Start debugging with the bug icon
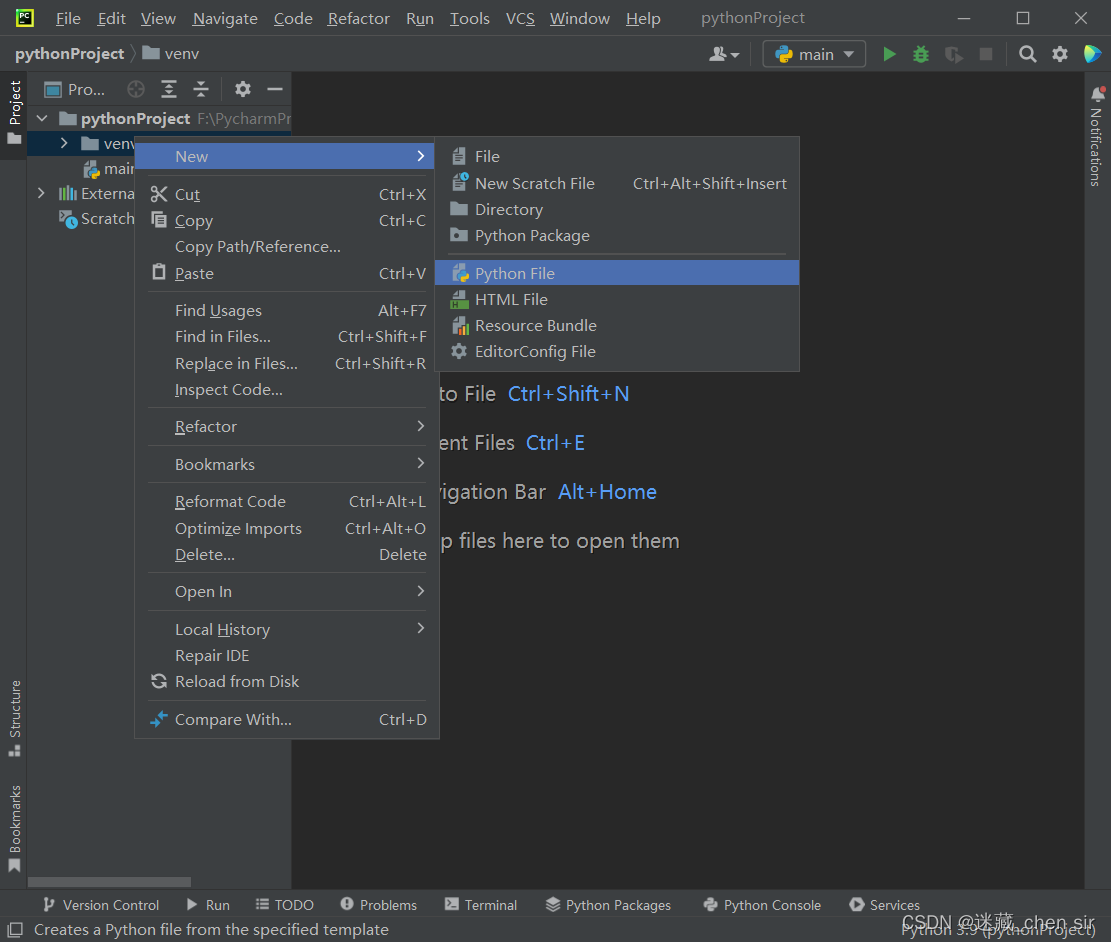The width and height of the screenshot is (1111, 942). 920,54
